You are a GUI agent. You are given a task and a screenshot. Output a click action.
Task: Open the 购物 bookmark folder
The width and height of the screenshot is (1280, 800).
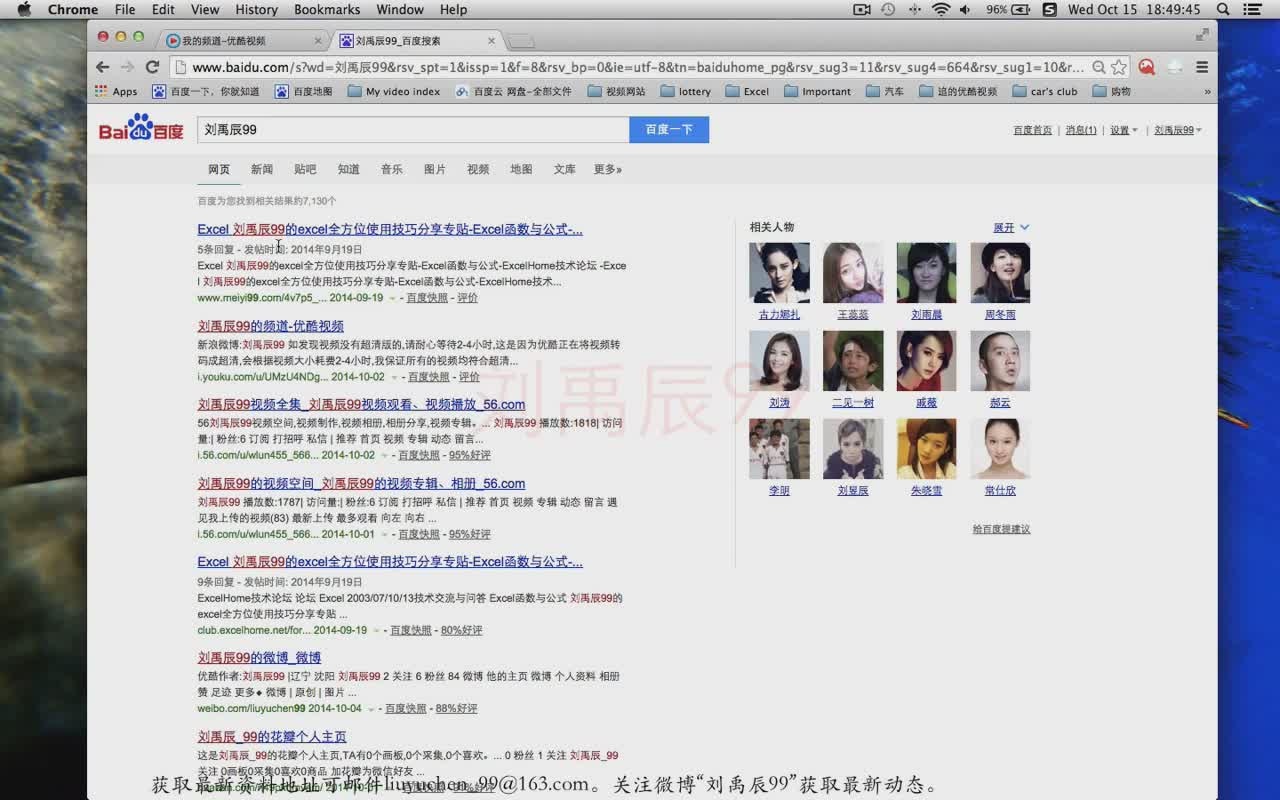pos(1112,91)
